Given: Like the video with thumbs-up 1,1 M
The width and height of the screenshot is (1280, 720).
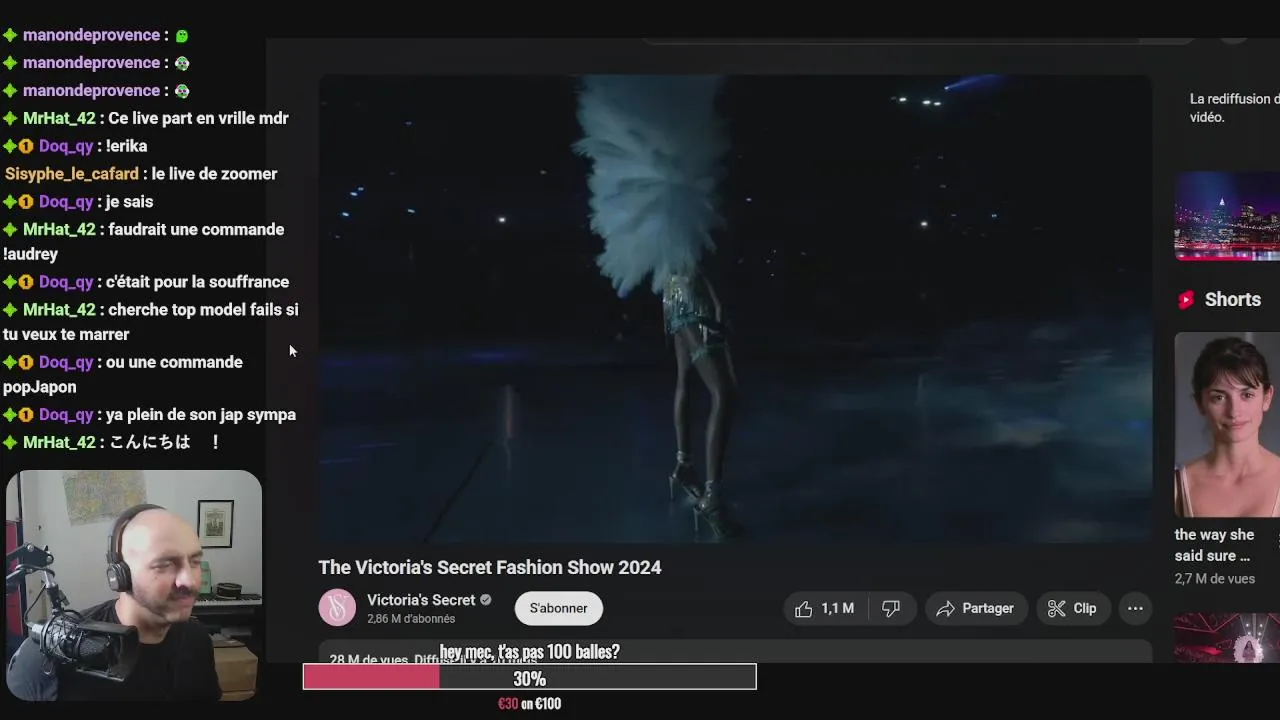Looking at the screenshot, I should tap(826, 608).
